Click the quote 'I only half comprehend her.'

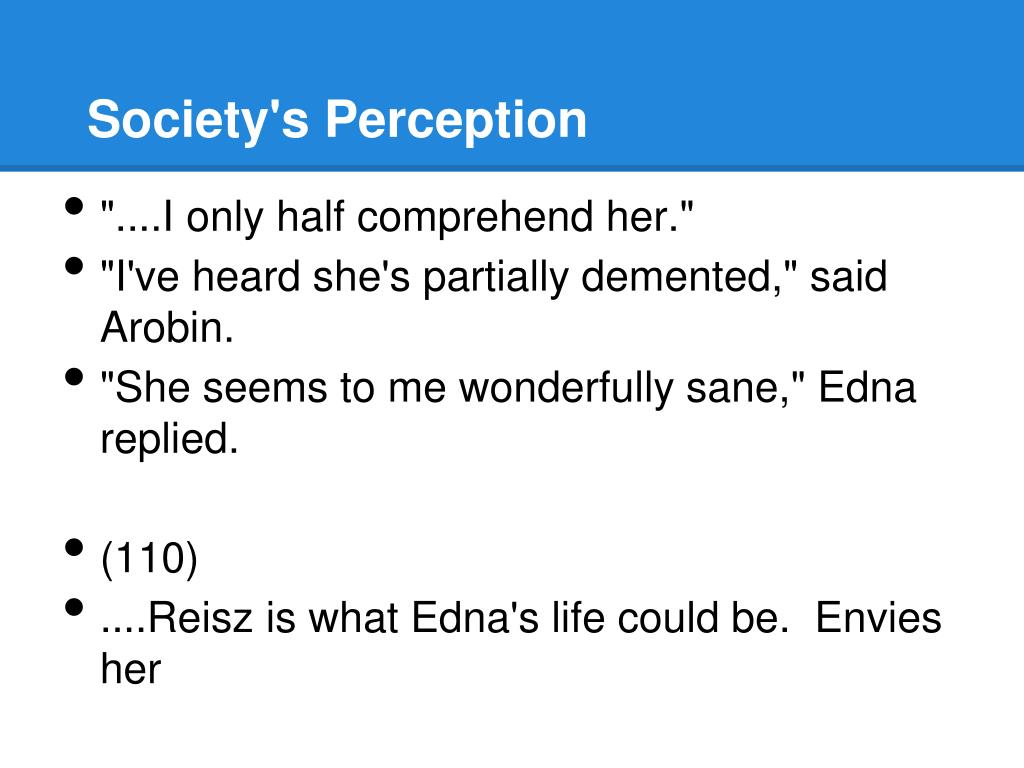(397, 217)
